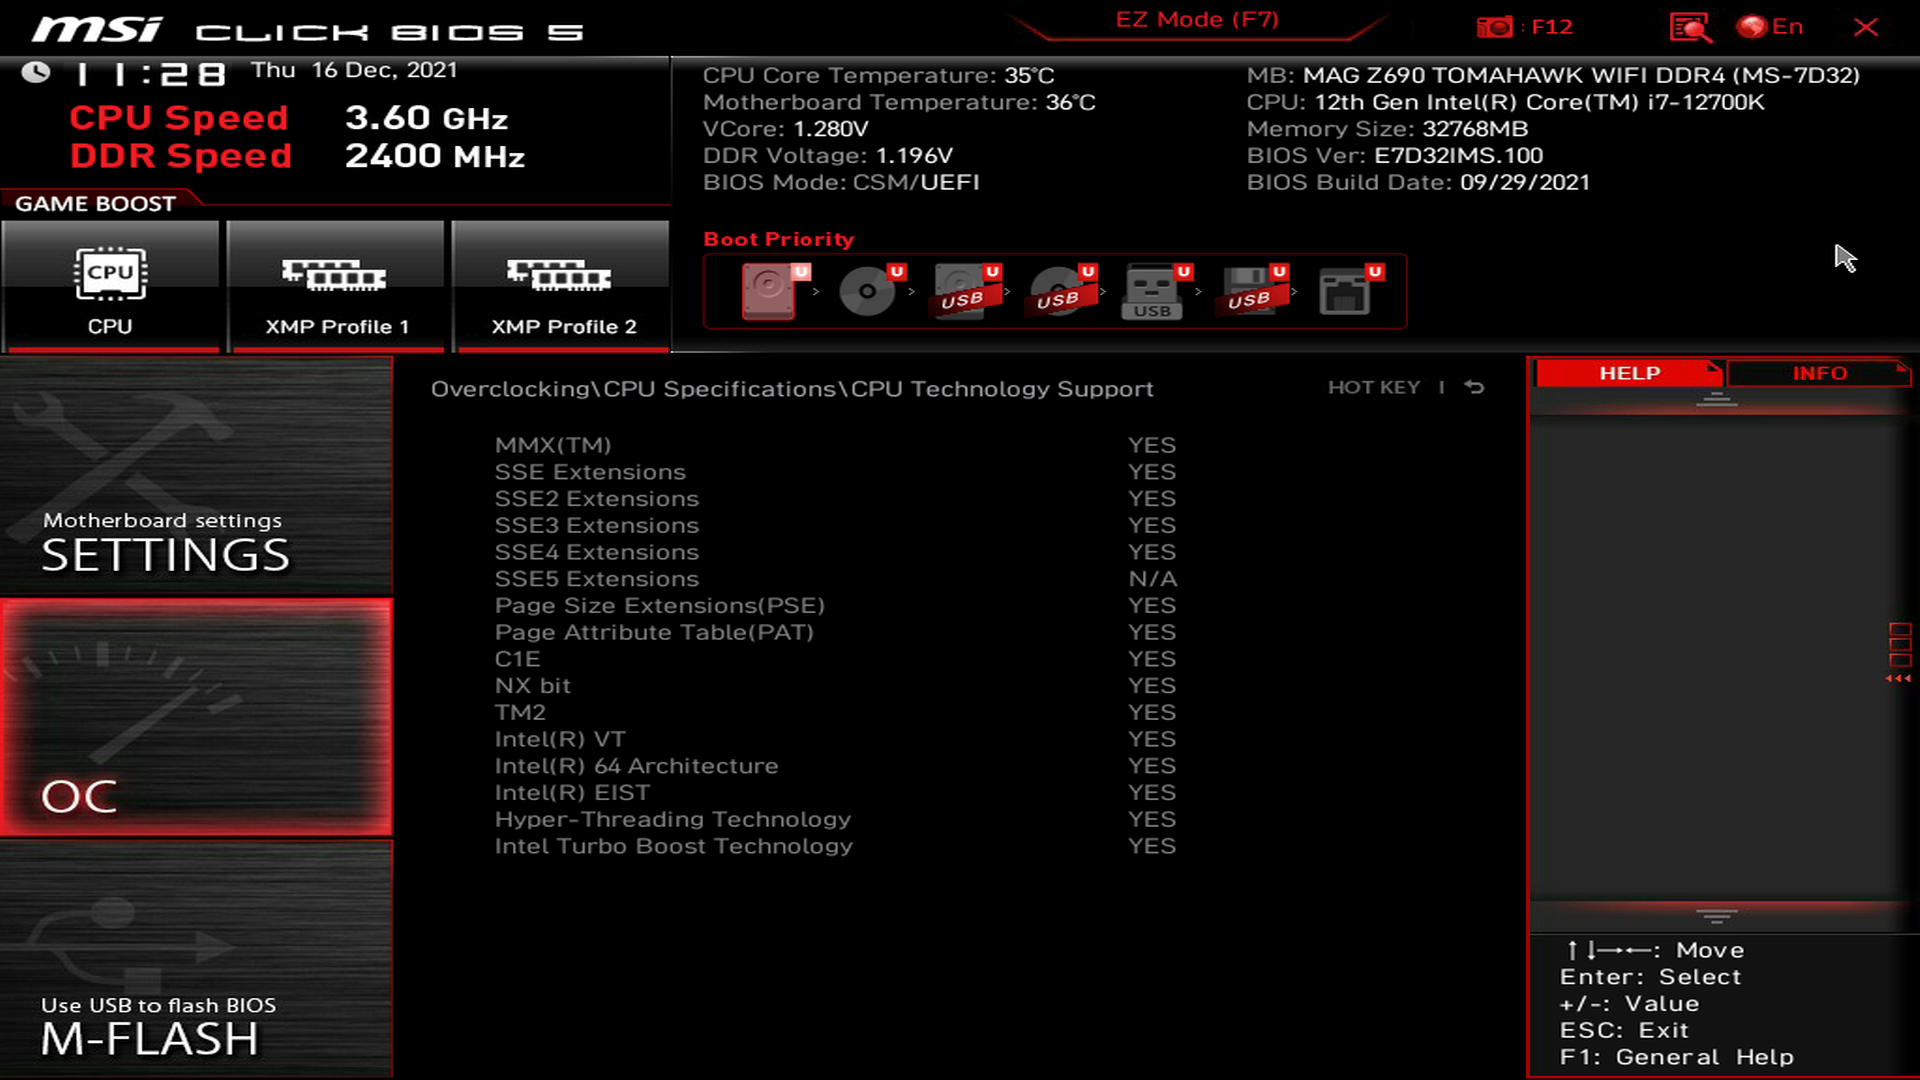Click the GAME BOOST label
The width and height of the screenshot is (1920, 1080).
[x=95, y=204]
